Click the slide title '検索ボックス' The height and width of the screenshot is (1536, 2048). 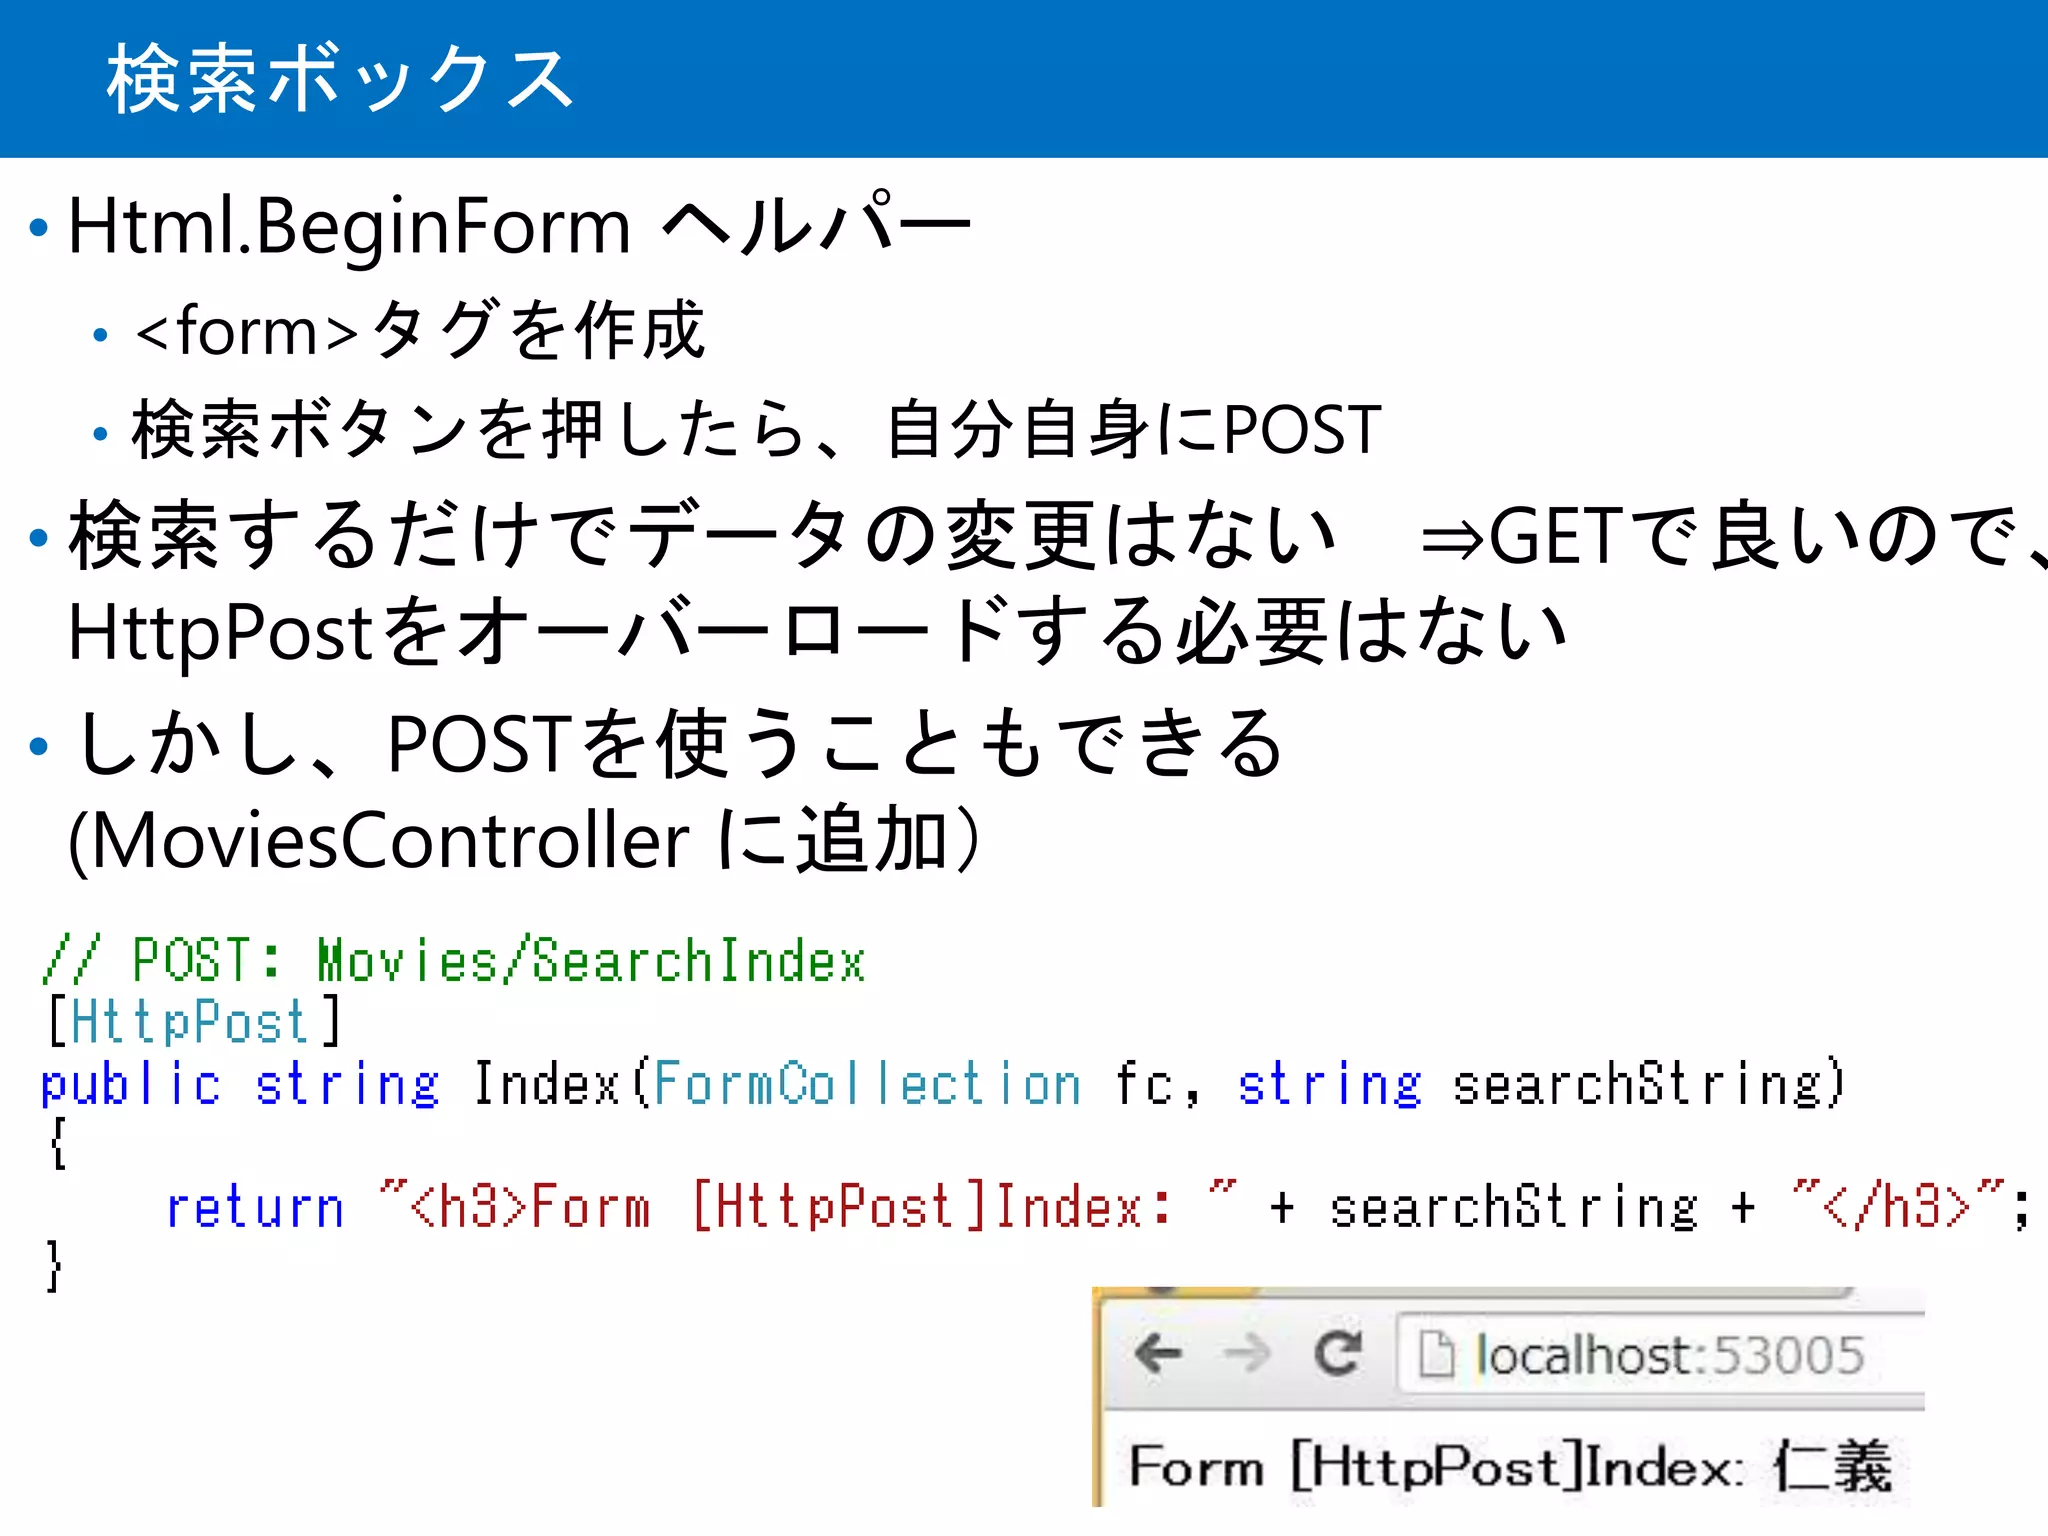[340, 79]
